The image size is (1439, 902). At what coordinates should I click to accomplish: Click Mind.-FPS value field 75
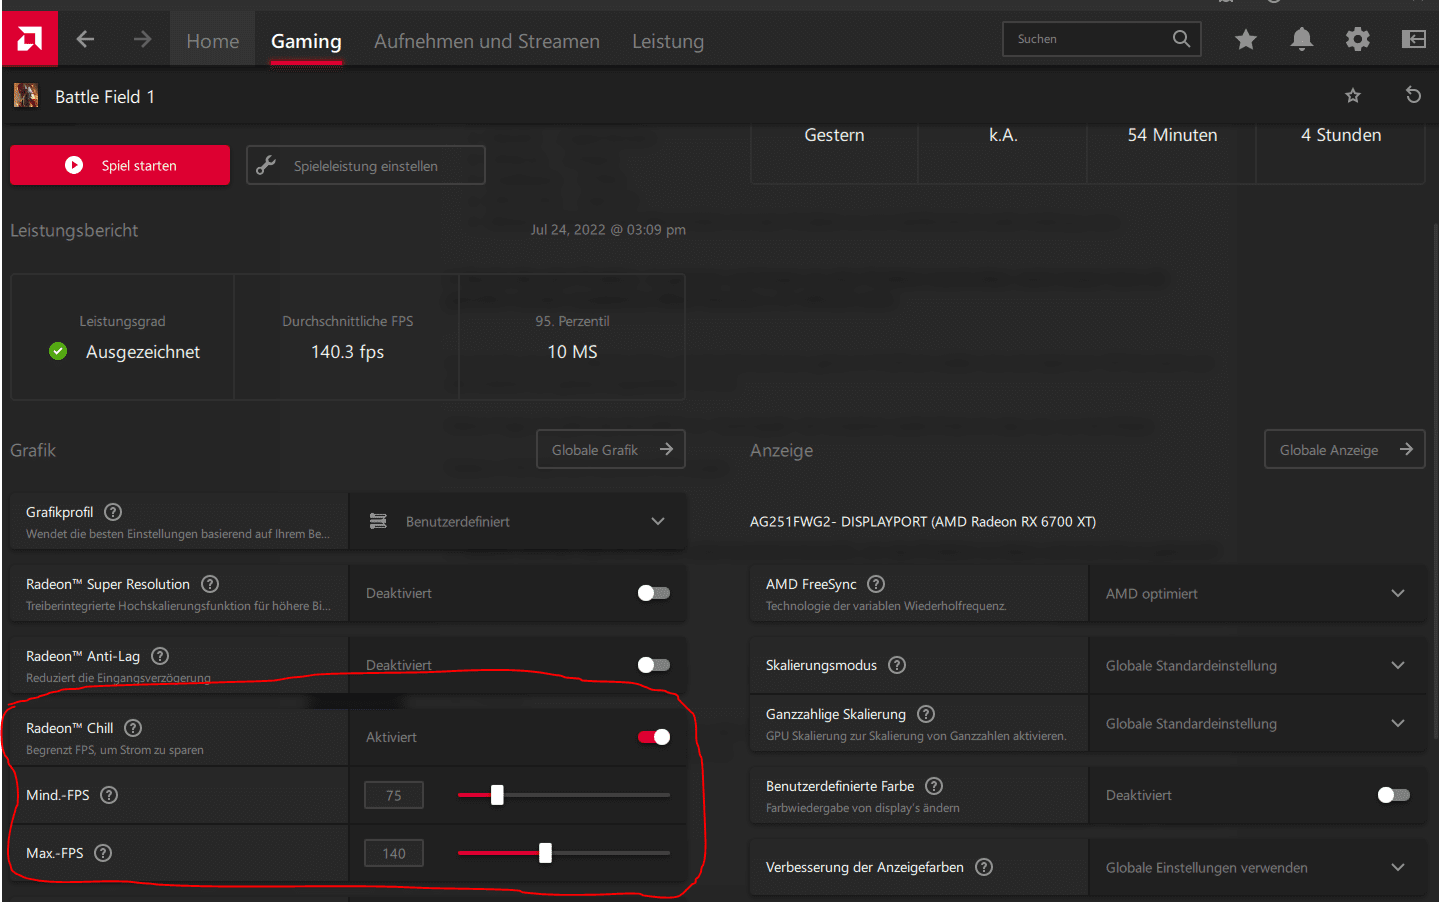[x=394, y=795]
